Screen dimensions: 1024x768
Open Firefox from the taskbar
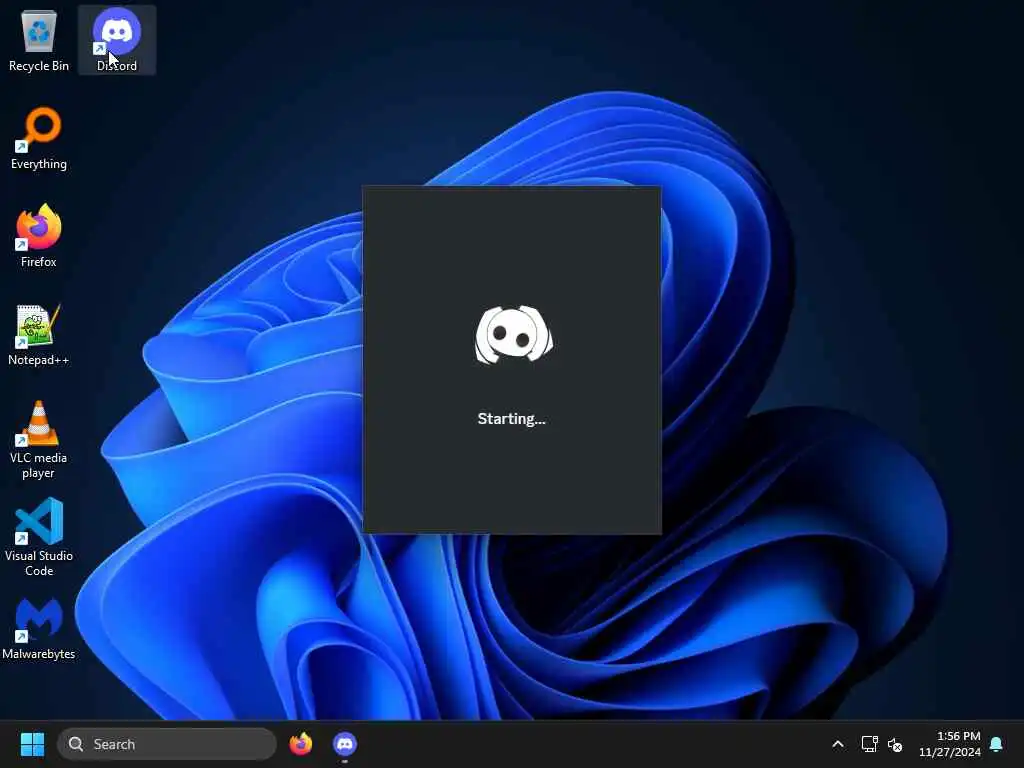click(x=300, y=744)
